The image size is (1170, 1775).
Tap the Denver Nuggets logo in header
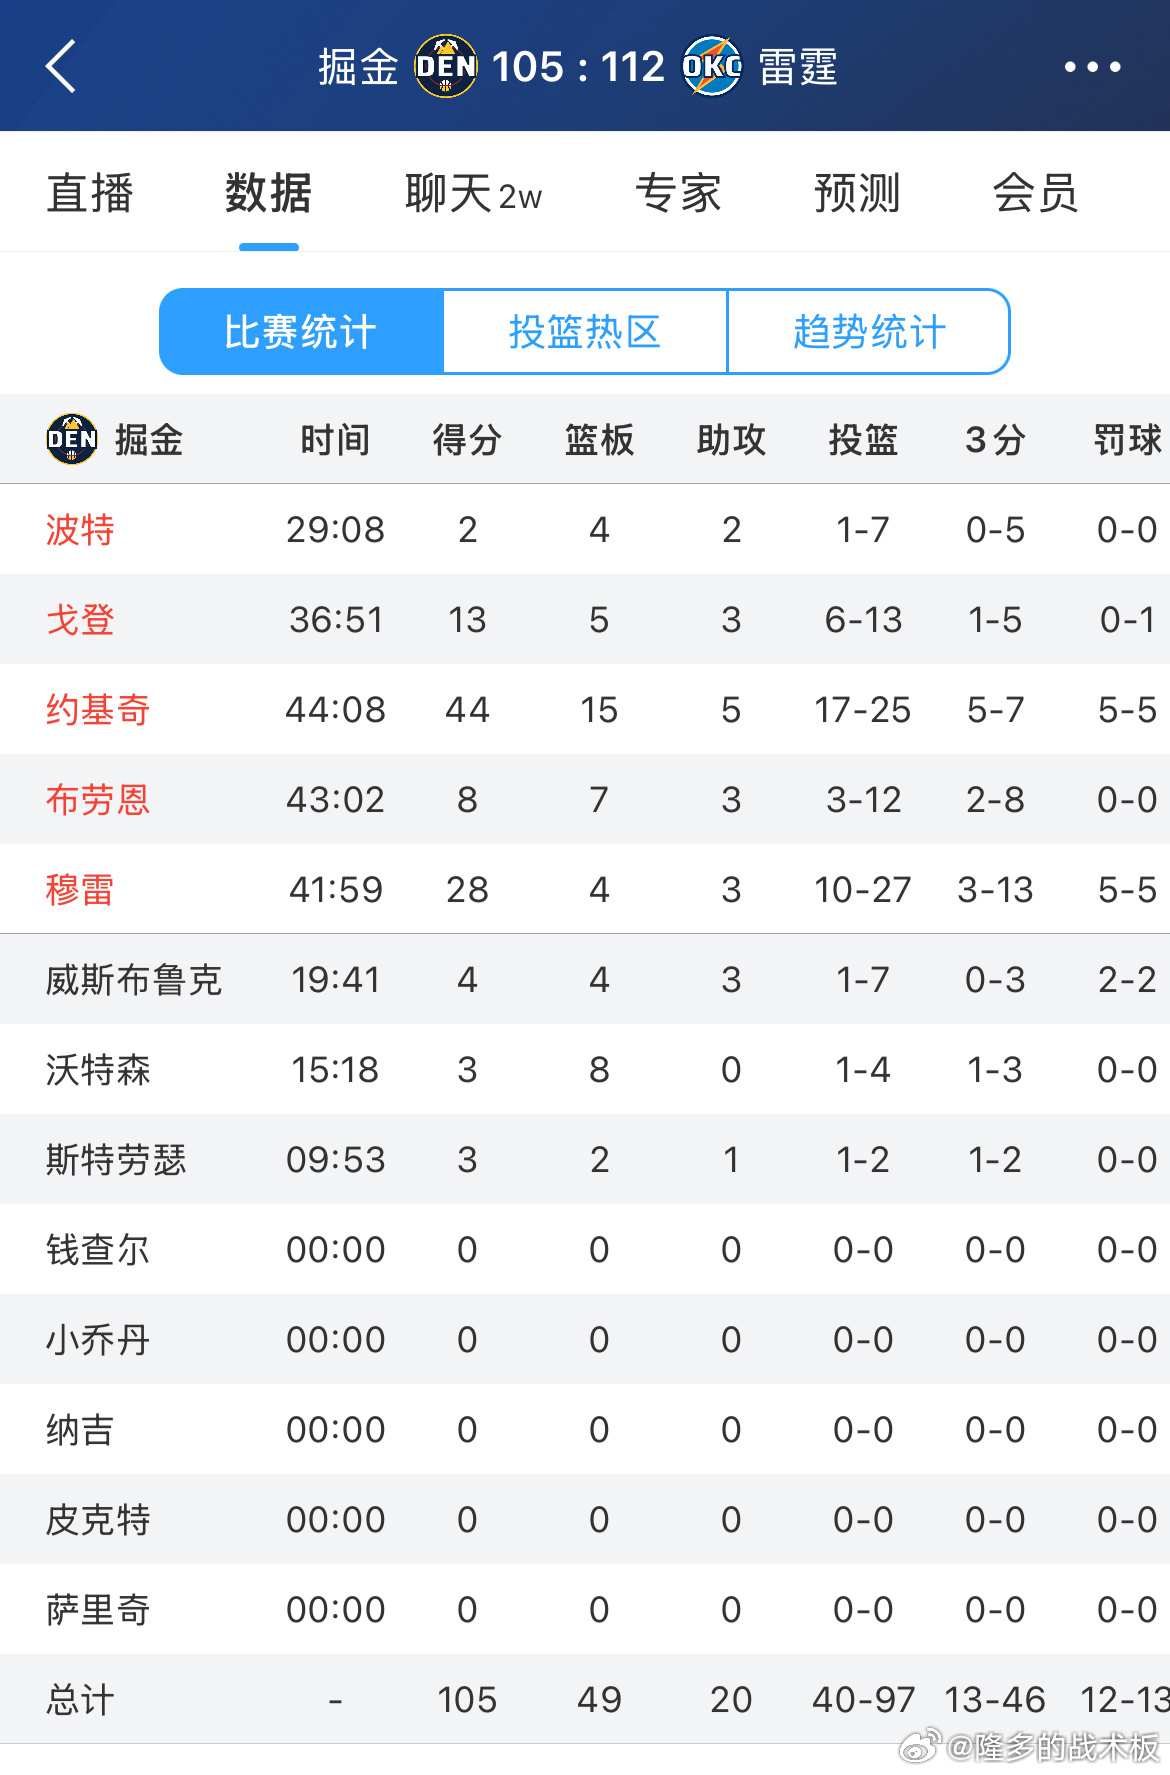[x=446, y=67]
